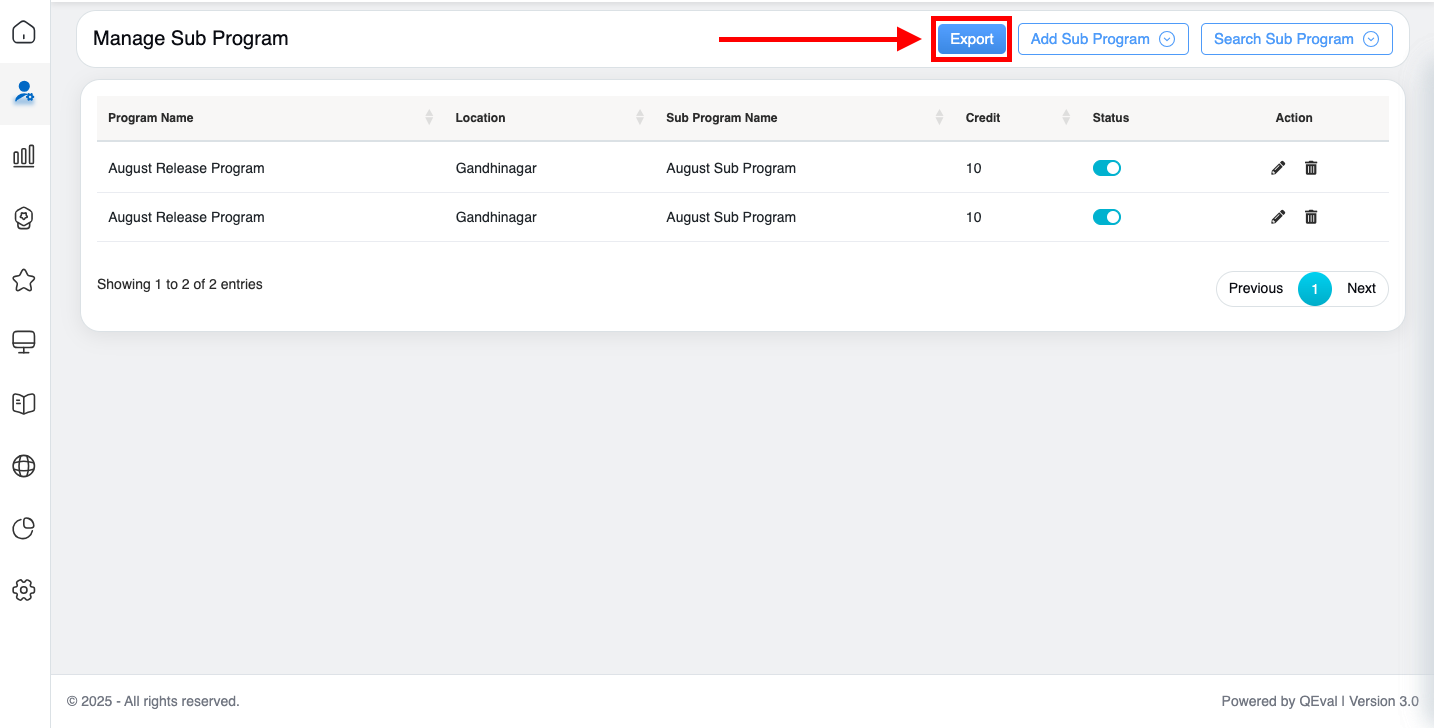1434x728 pixels.
Task: Sort by Program Name column
Action: point(151,118)
